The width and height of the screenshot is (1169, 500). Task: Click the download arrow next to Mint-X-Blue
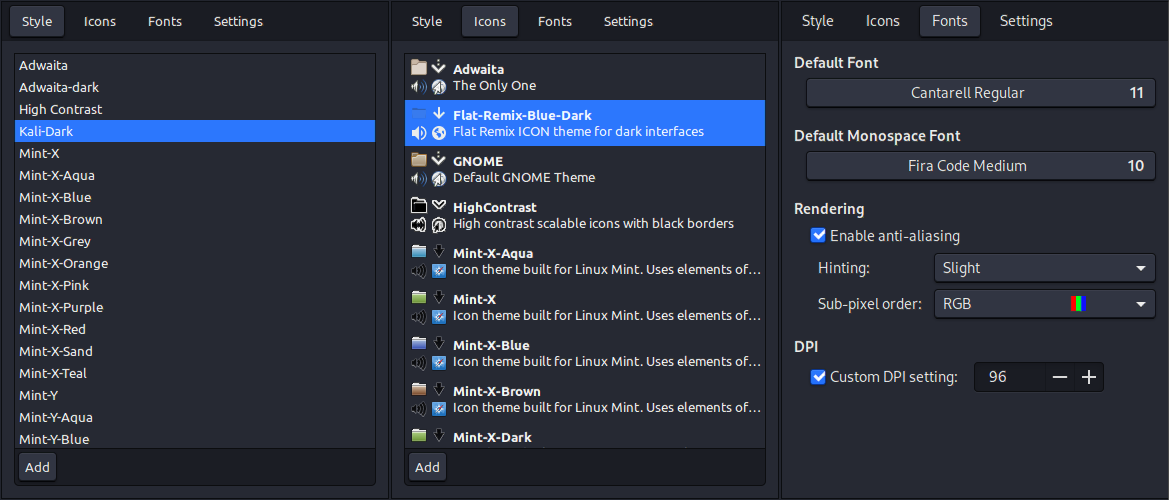[438, 344]
